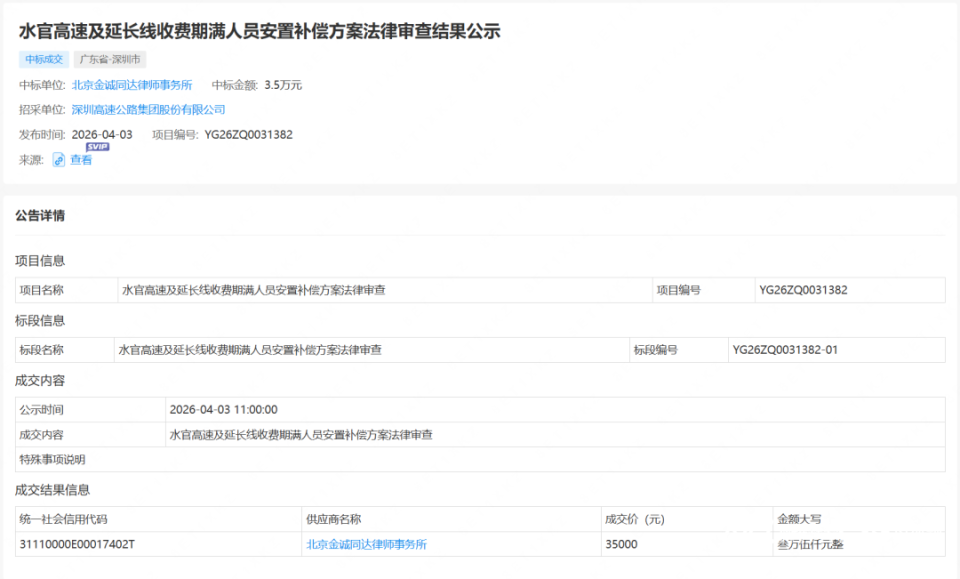This screenshot has height=579, width=960.
Task: Open supplier link 北京金诚同达律师事务所 in results table
Action: [366, 544]
